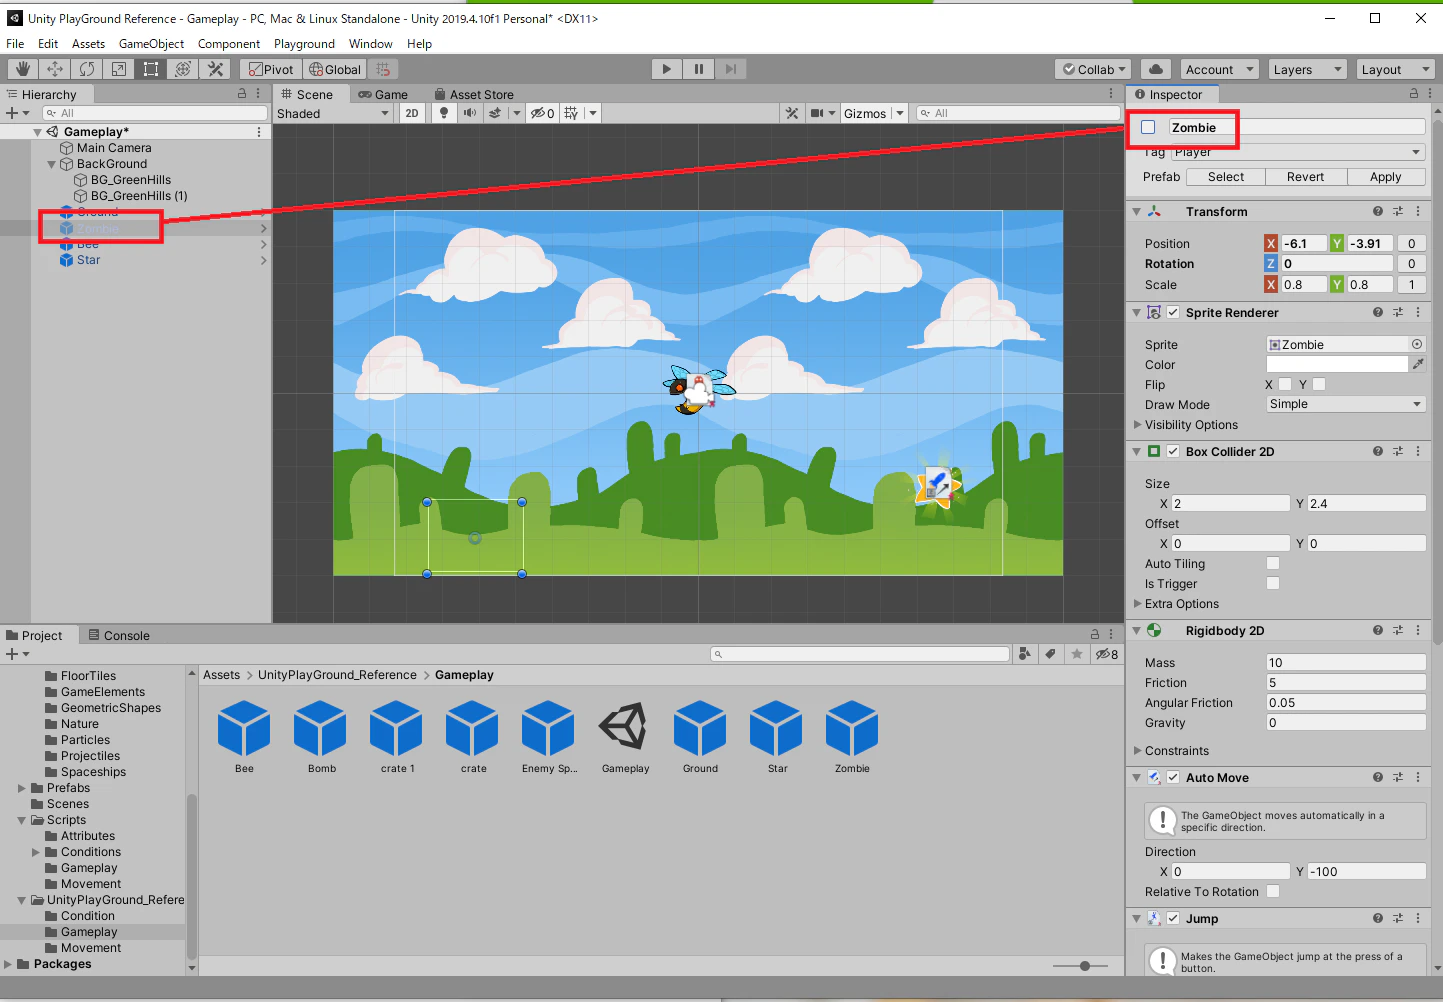Open the cloud Services button
Viewport: 1443px width, 1002px height.
point(1156,69)
